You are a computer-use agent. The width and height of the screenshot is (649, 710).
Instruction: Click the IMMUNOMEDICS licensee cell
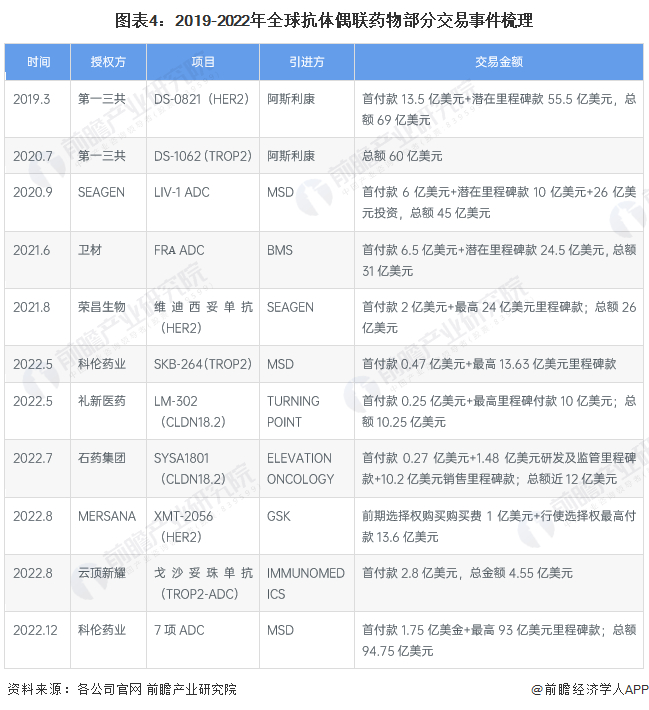(x=307, y=583)
